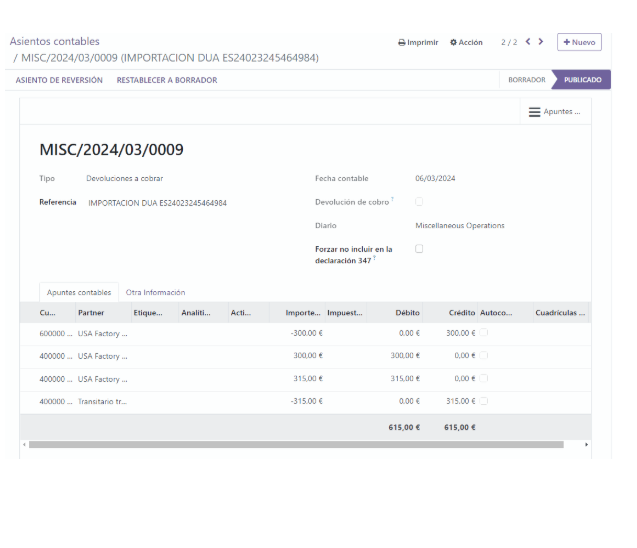
Task: Navigate to Asientos contables breadcrumb
Action: (x=55, y=42)
